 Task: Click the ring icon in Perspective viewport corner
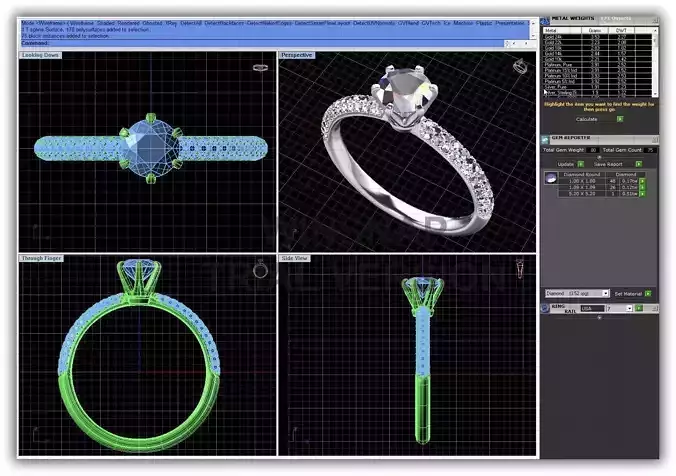(520, 66)
